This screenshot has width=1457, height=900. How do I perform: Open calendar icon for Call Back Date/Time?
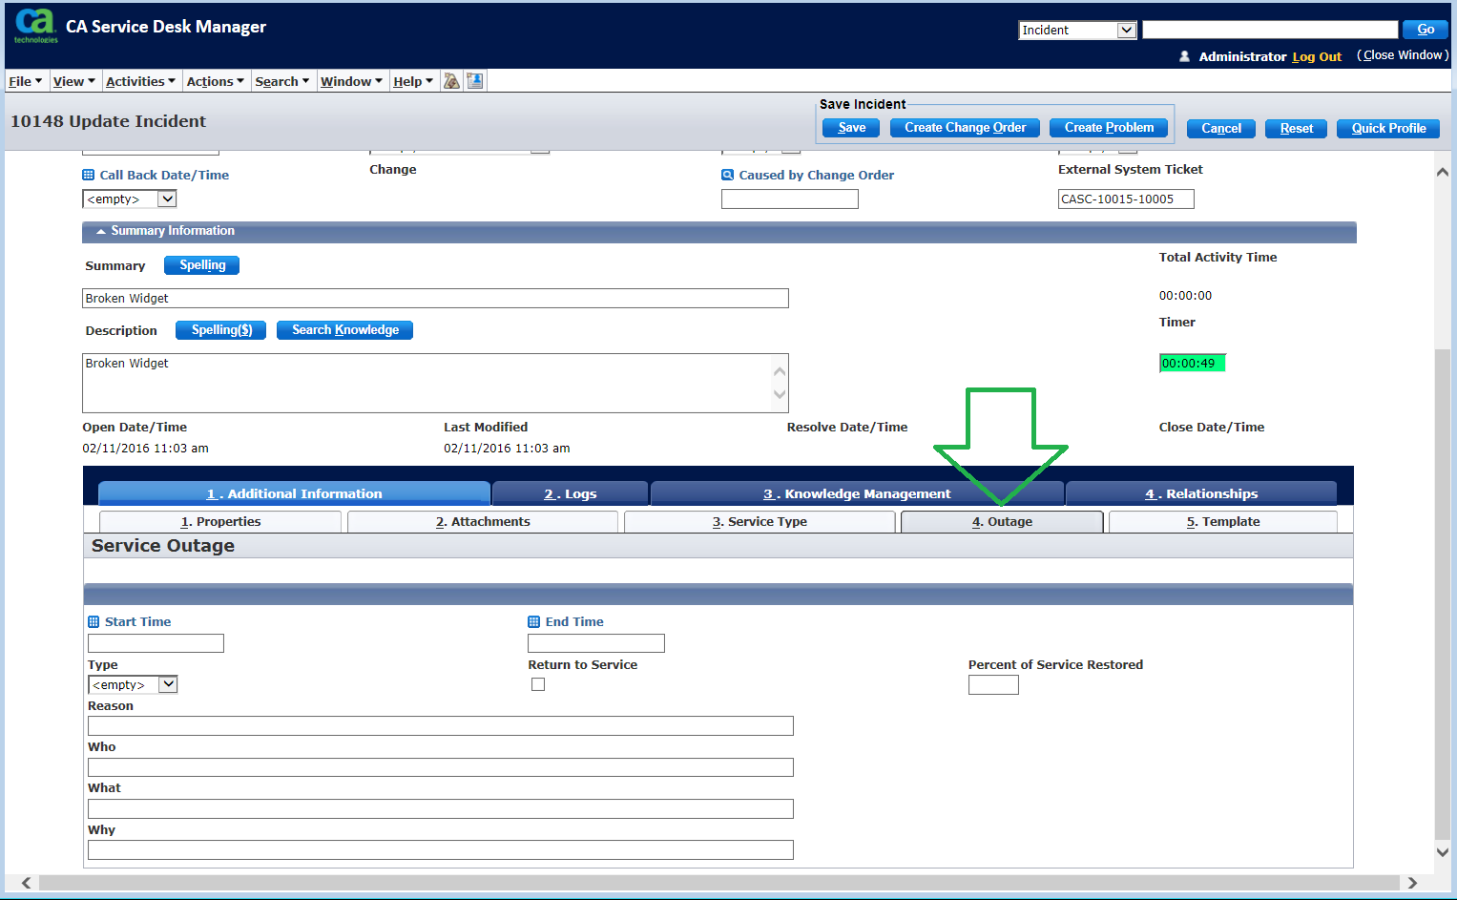(88, 175)
